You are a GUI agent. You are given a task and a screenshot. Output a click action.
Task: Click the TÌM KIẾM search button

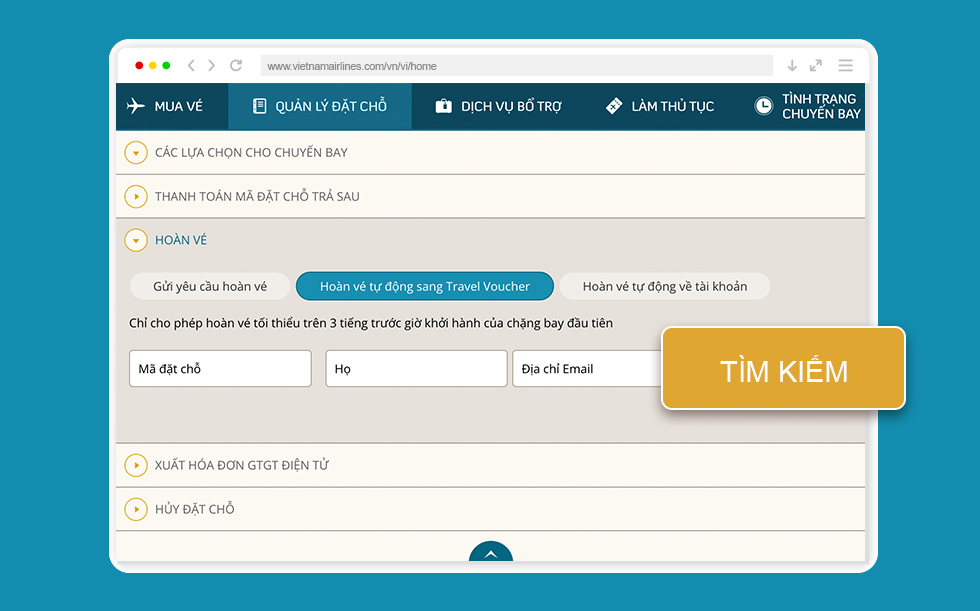pos(784,369)
